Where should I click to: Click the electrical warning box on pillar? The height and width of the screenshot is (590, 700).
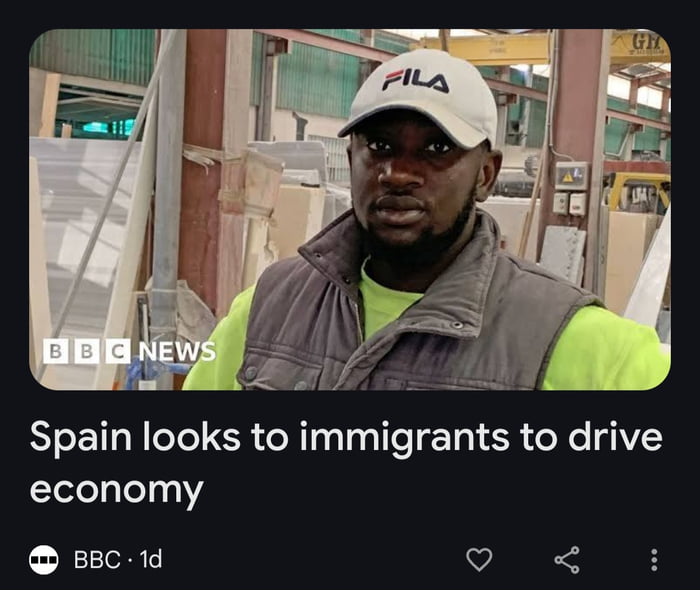click(x=571, y=176)
